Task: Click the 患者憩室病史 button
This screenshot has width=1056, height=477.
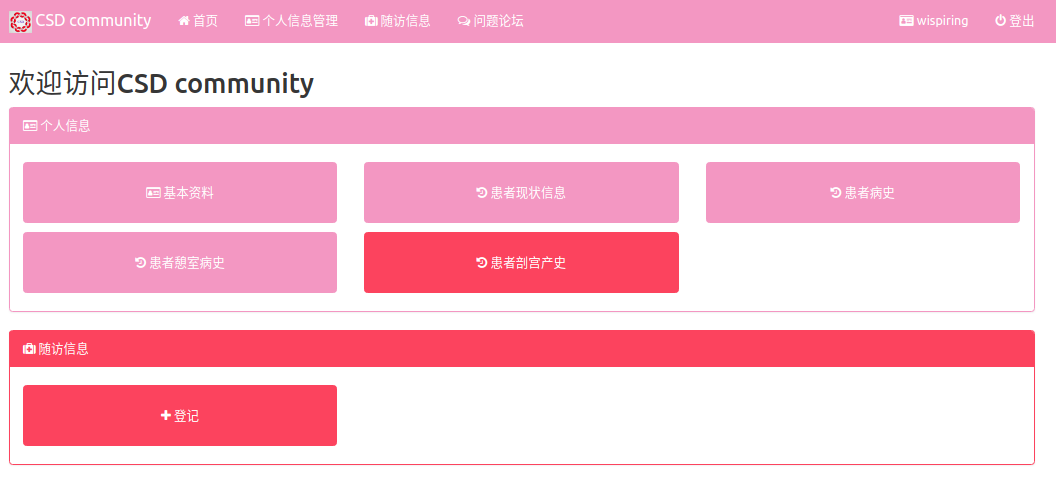Action: pos(180,263)
